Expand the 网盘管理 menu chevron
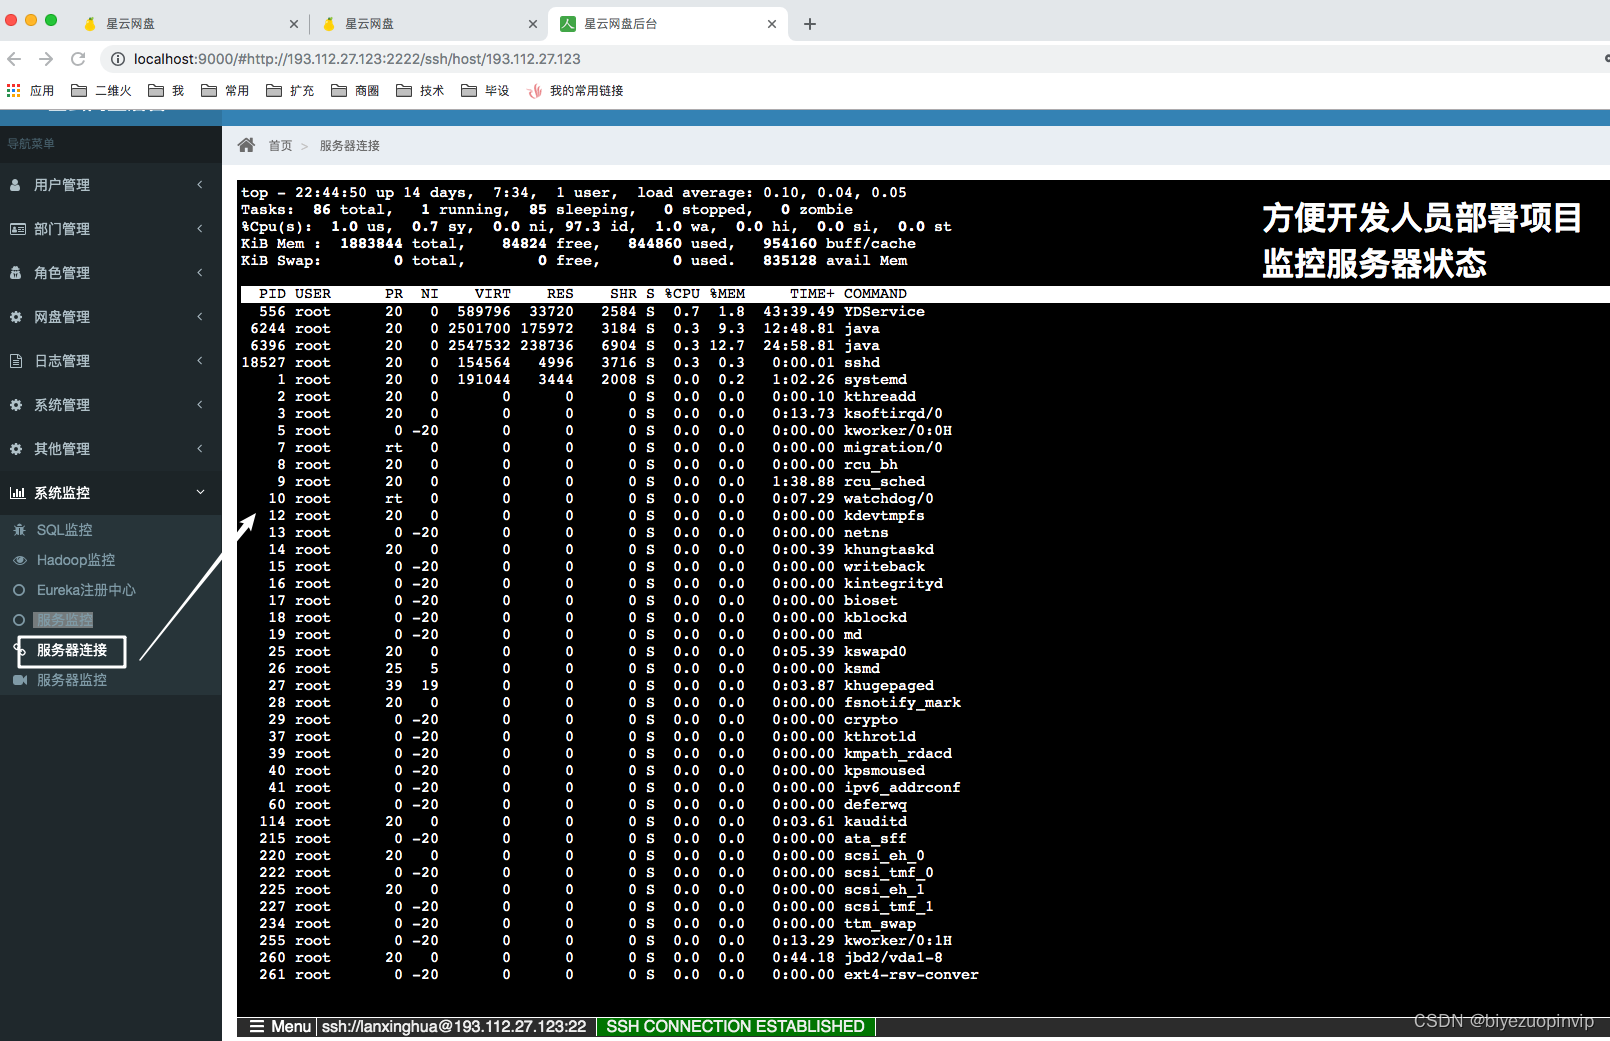Image resolution: width=1610 pixels, height=1041 pixels. pos(200,317)
